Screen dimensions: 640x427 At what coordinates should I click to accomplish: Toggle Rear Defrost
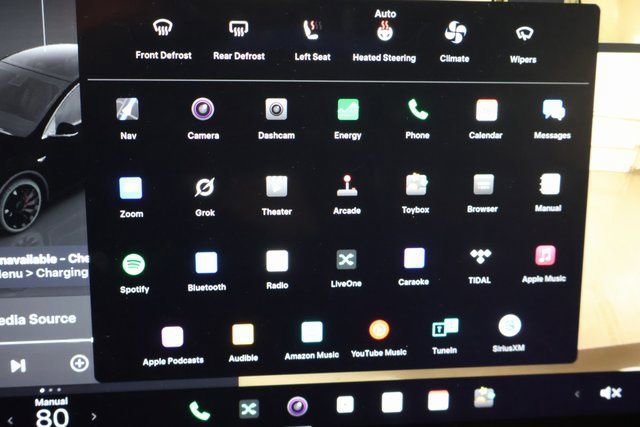pyautogui.click(x=238, y=30)
